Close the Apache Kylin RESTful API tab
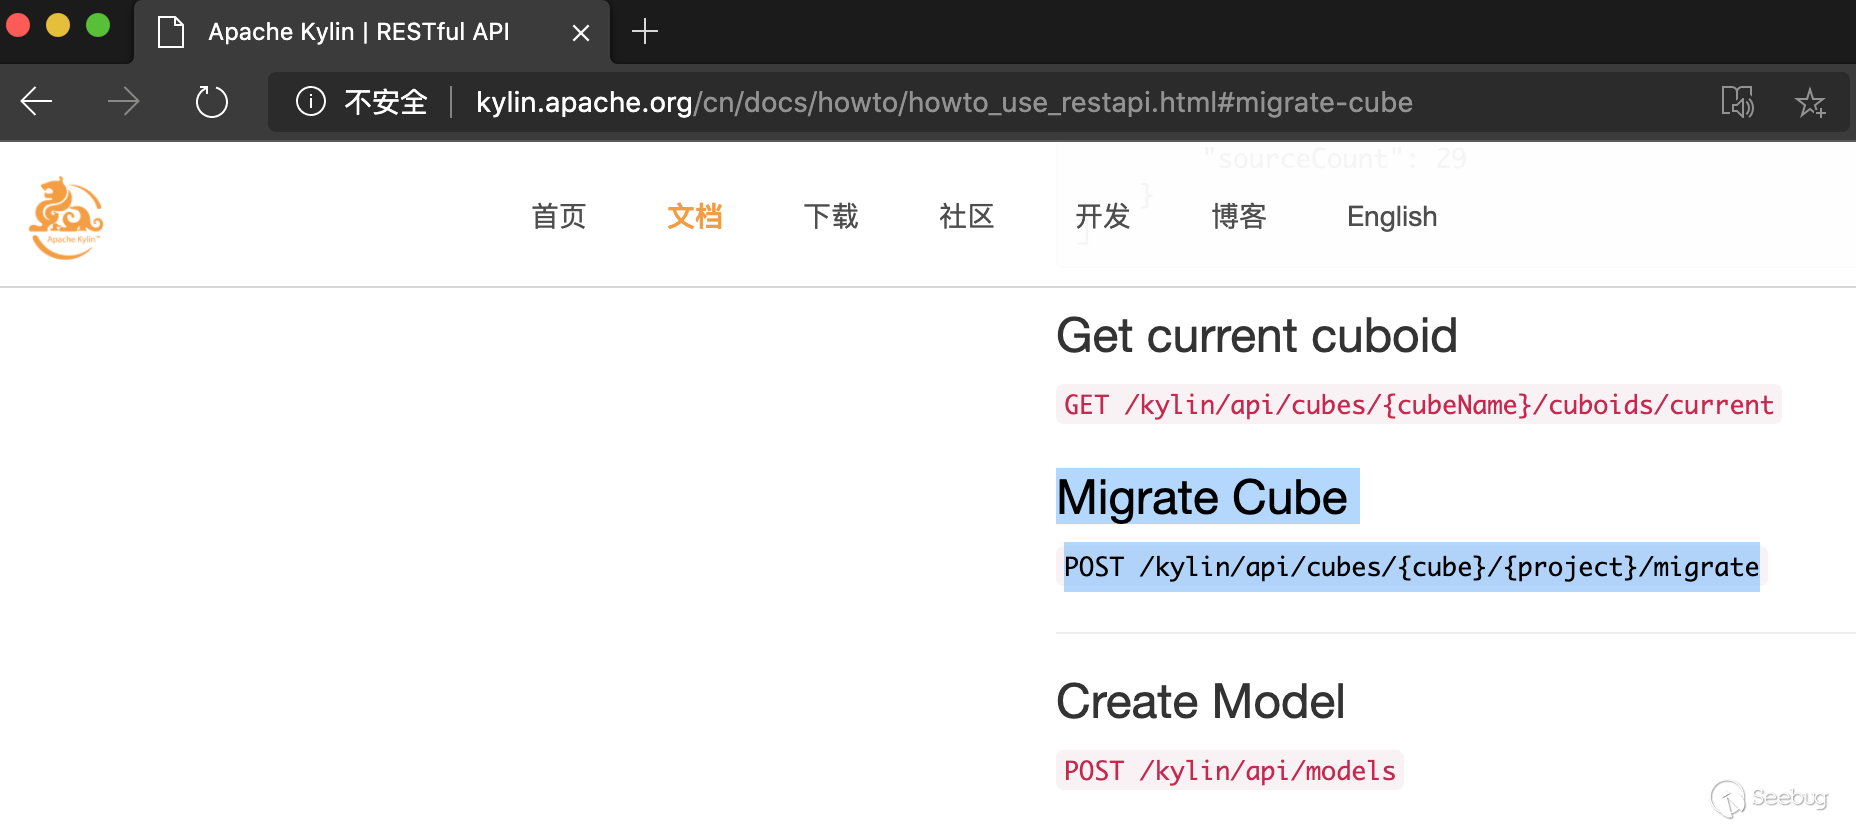Image resolution: width=1856 pixels, height=826 pixels. pos(580,33)
